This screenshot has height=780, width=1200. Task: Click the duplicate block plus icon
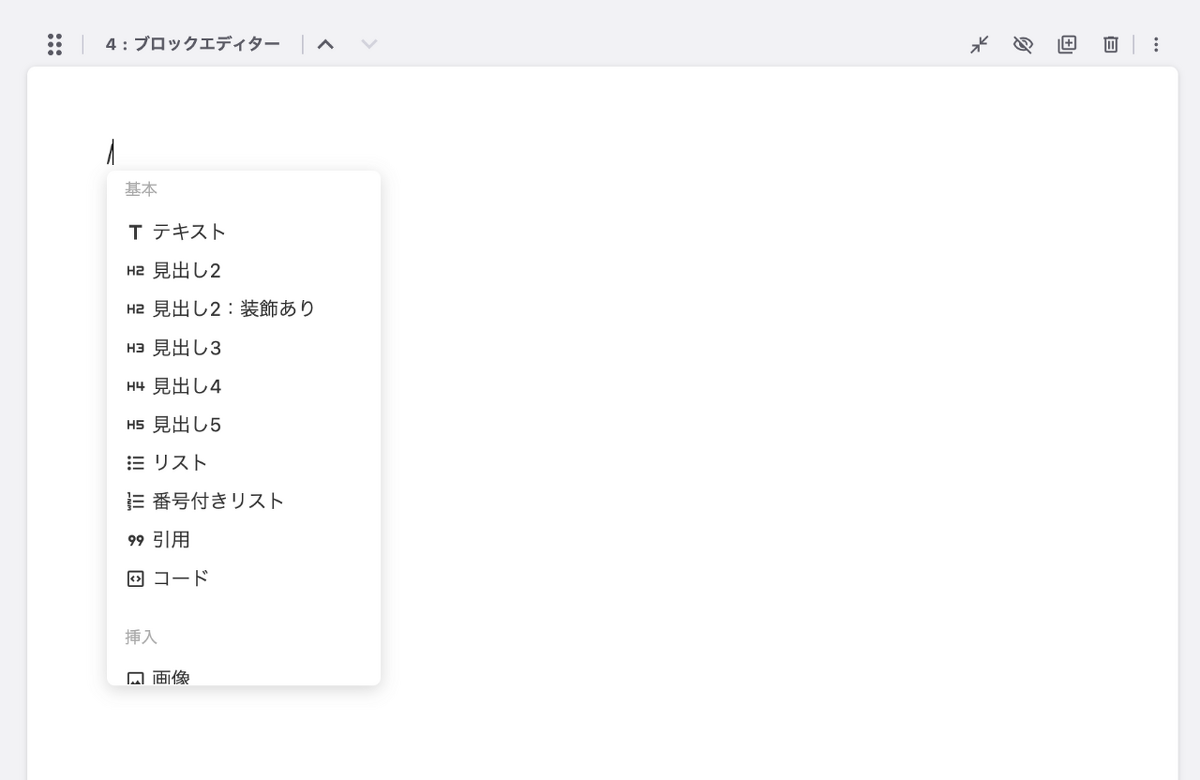[x=1066, y=44]
